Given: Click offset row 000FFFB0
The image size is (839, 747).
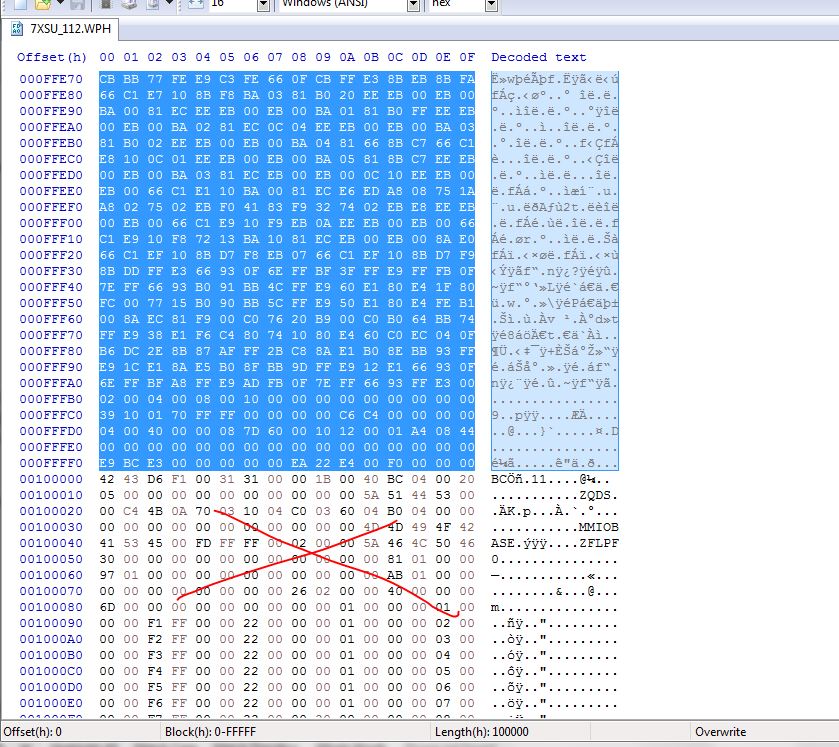Looking at the screenshot, I should 51,399.
